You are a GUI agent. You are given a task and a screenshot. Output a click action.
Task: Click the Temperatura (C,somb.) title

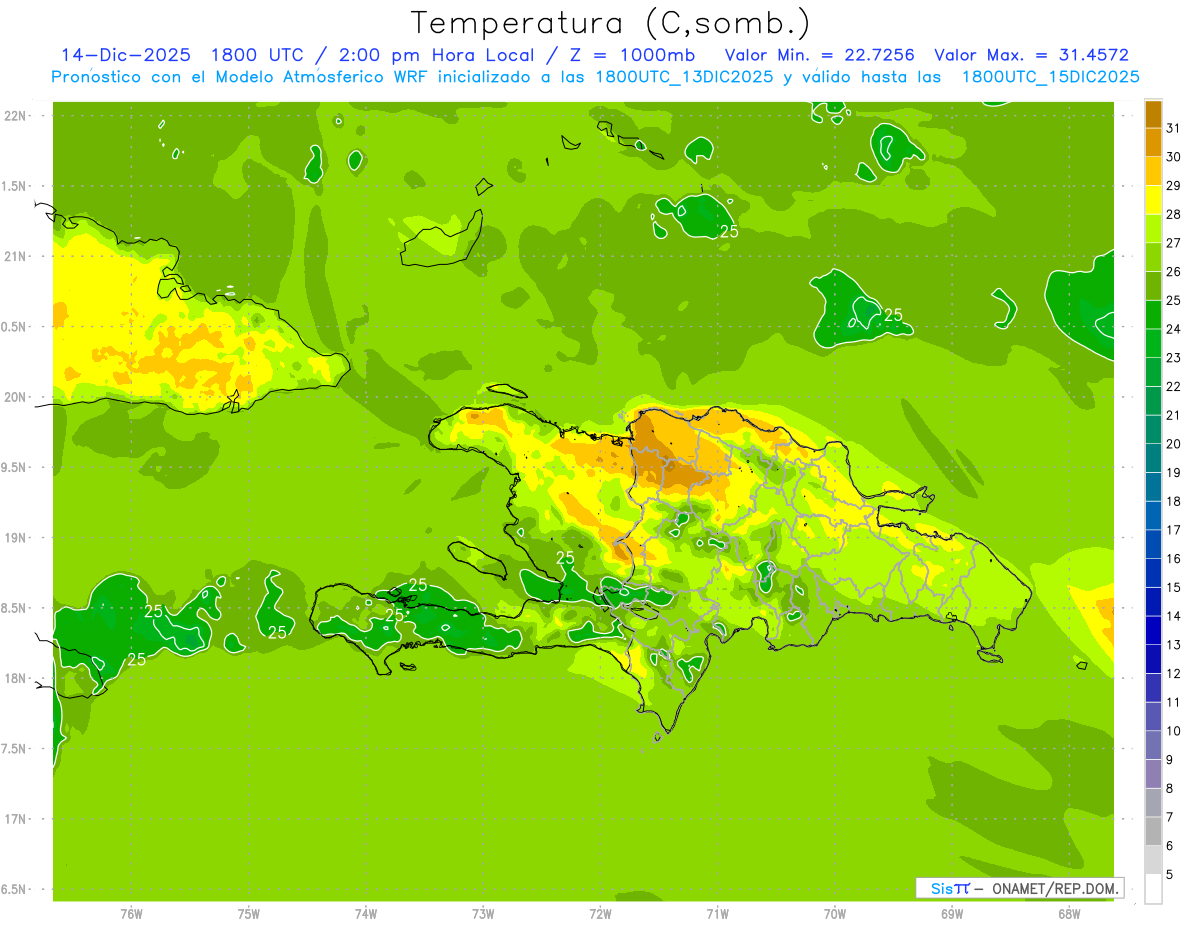(x=611, y=22)
